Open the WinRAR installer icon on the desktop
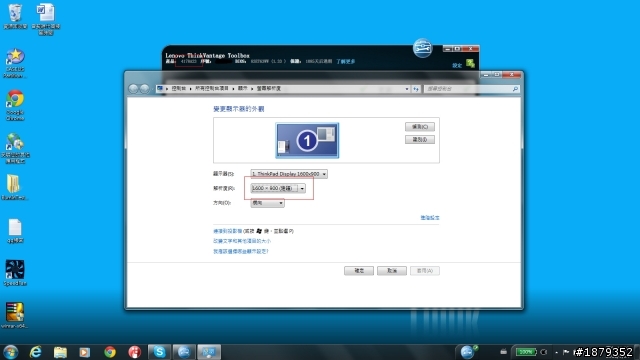The width and height of the screenshot is (640, 360). 15,315
